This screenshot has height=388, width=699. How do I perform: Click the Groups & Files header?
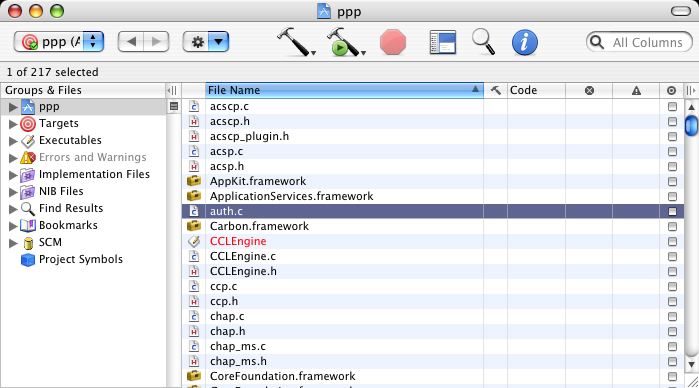[83, 90]
